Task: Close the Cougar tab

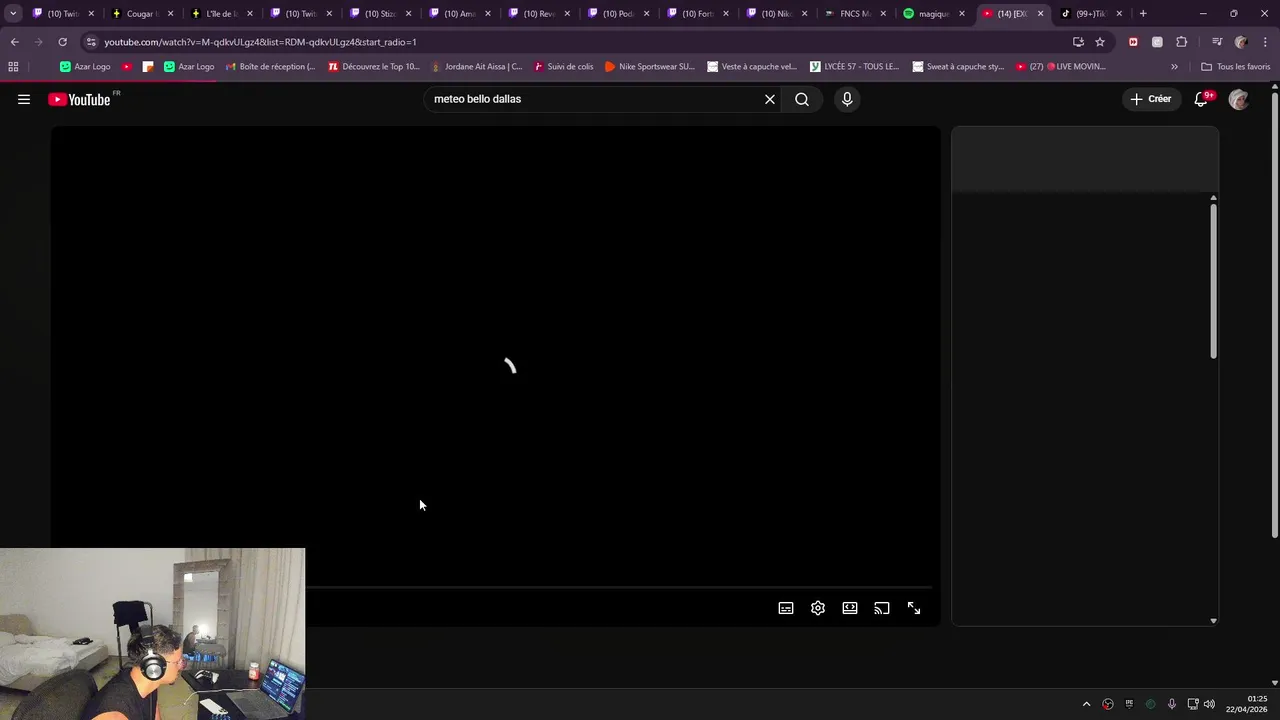Action: click(170, 14)
